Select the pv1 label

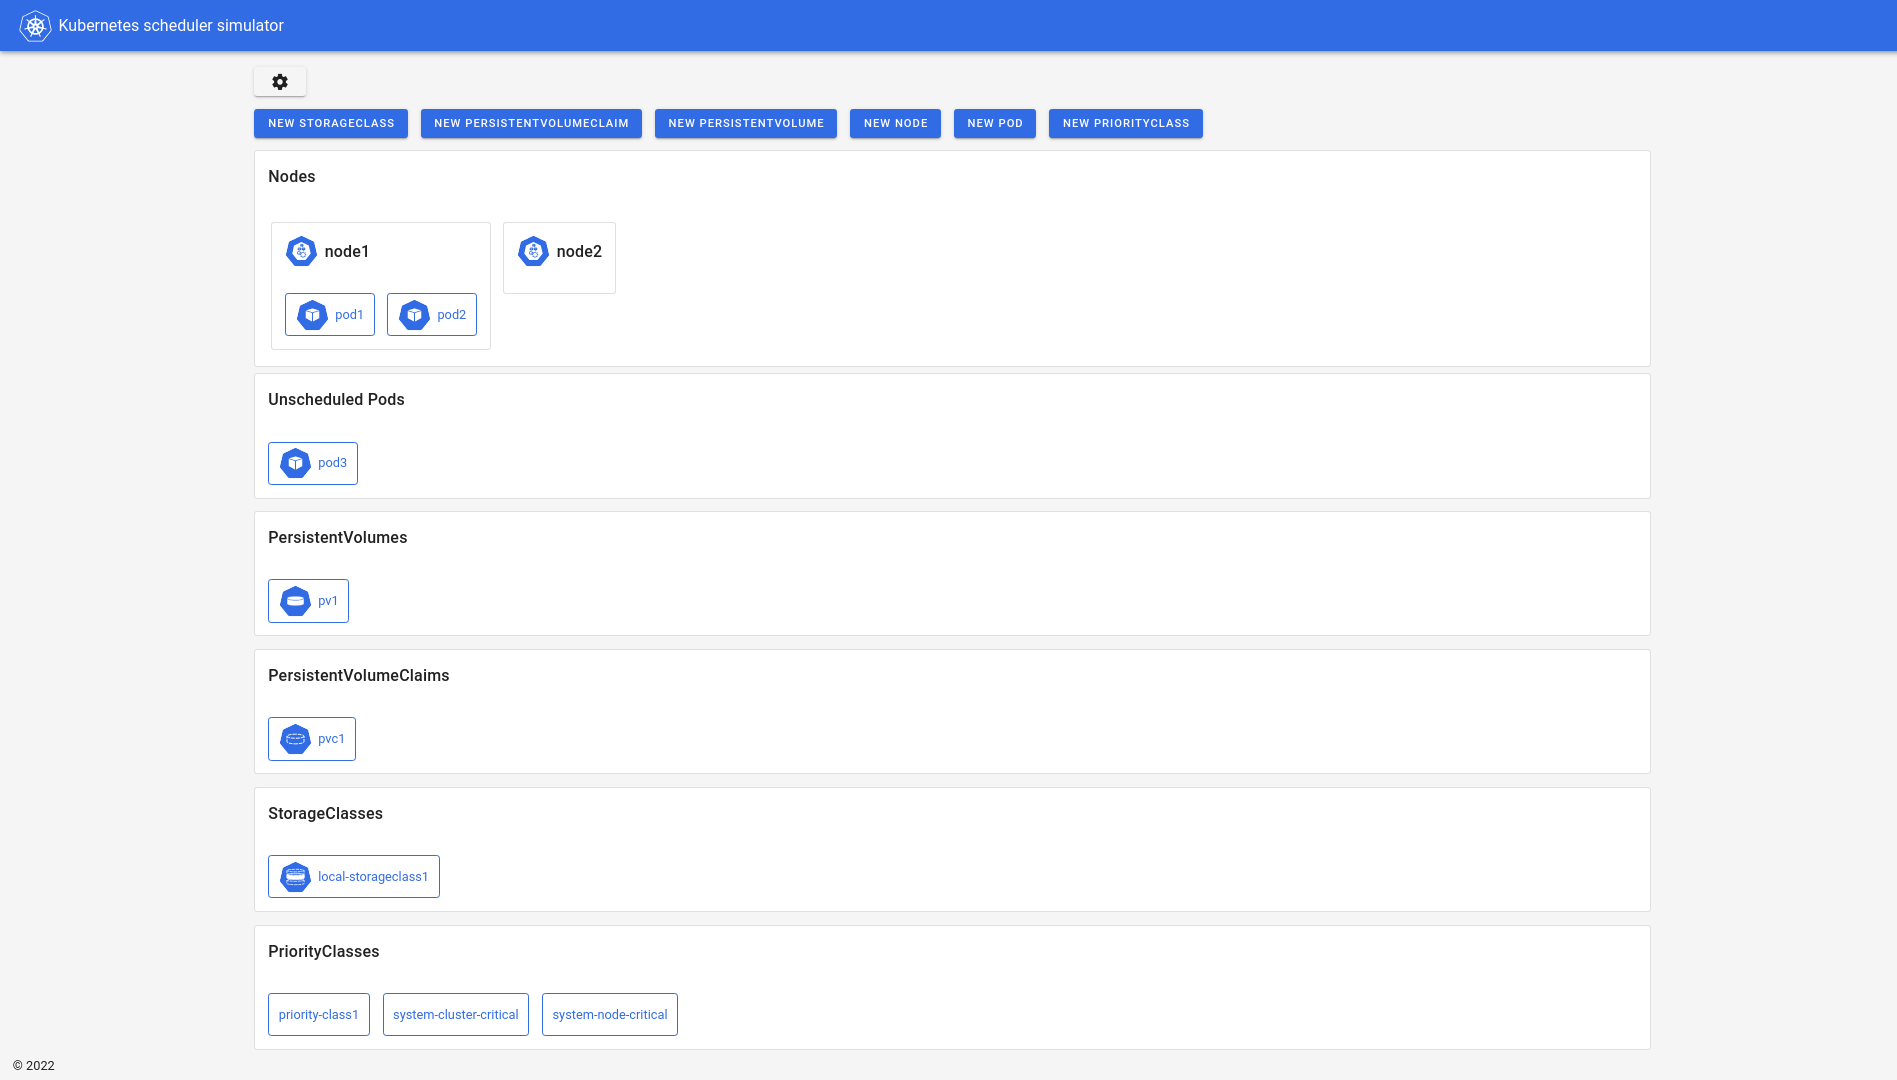[328, 601]
